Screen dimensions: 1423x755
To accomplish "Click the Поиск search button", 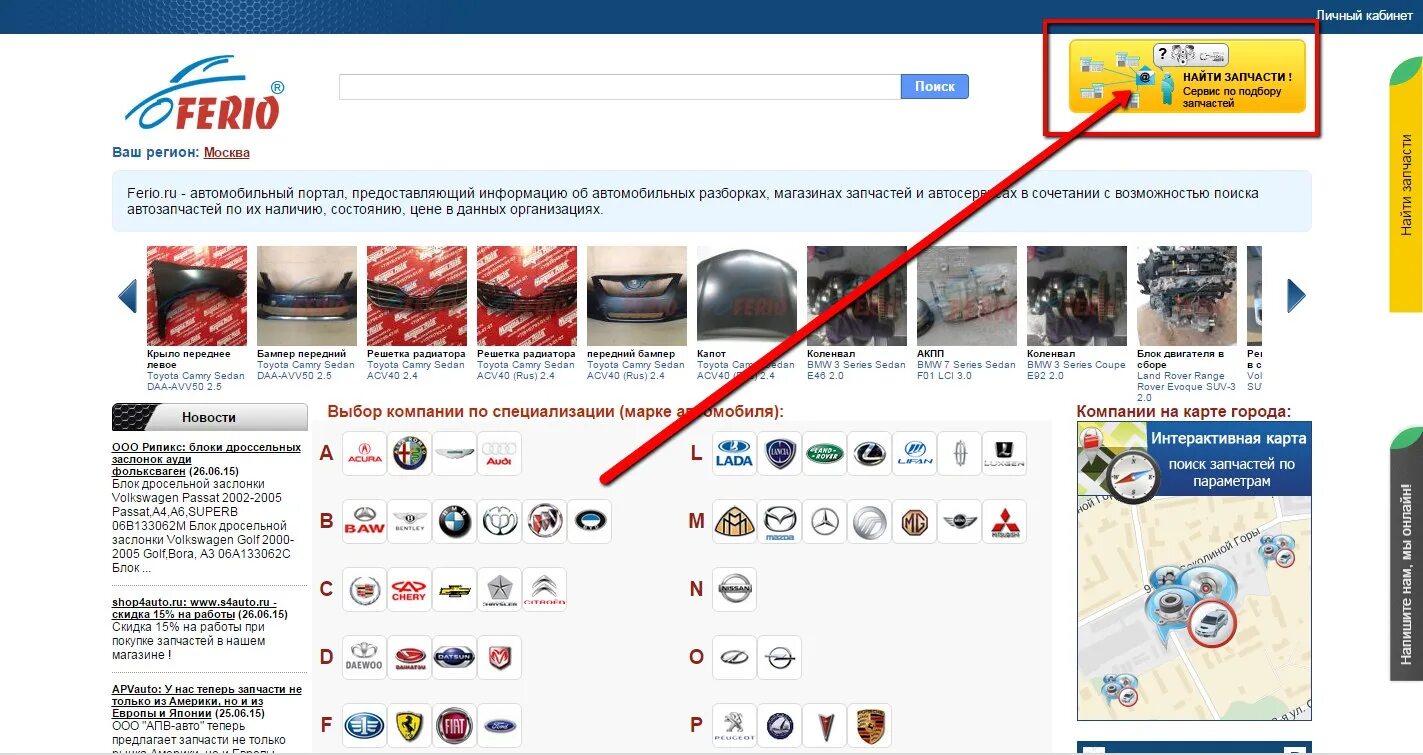I will click(935, 87).
